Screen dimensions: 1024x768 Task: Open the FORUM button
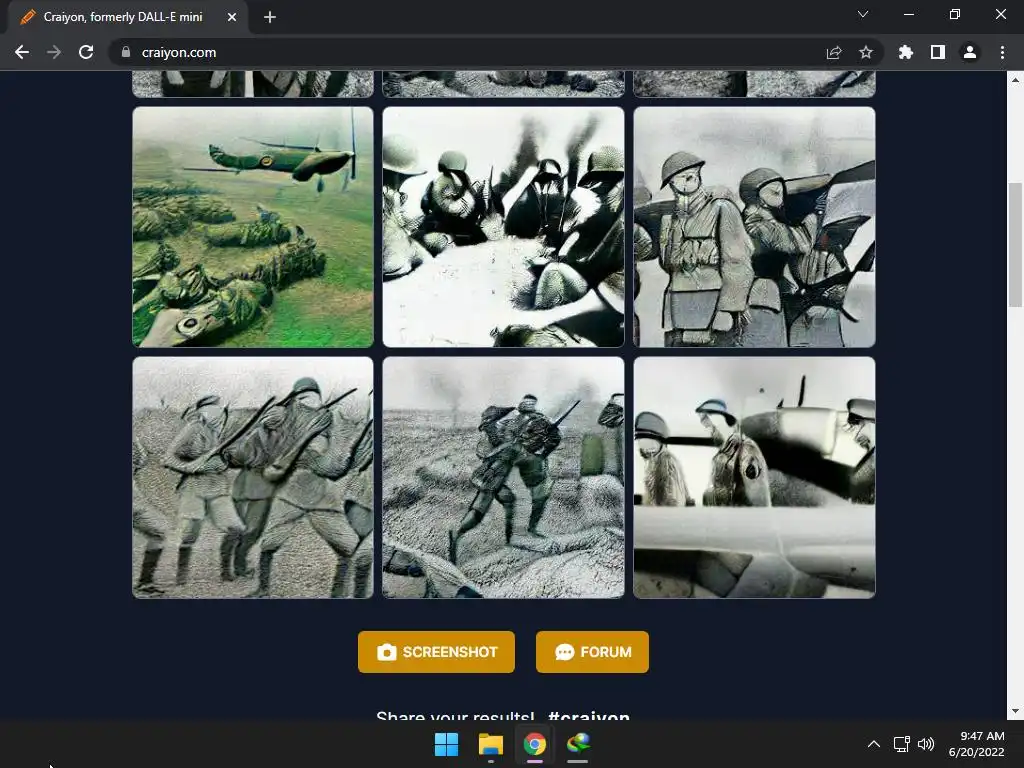(592, 652)
